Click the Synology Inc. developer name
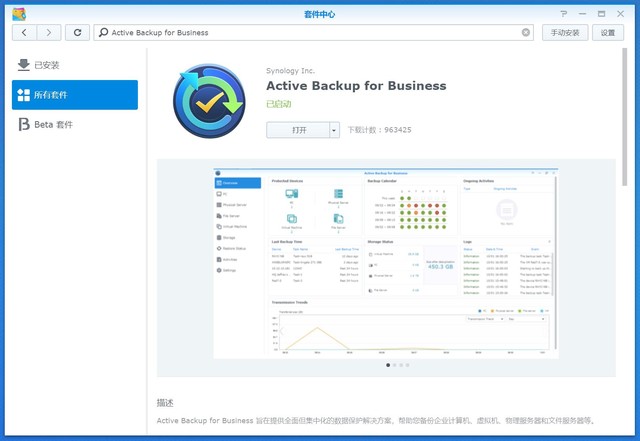This screenshot has width=640, height=441. [290, 71]
